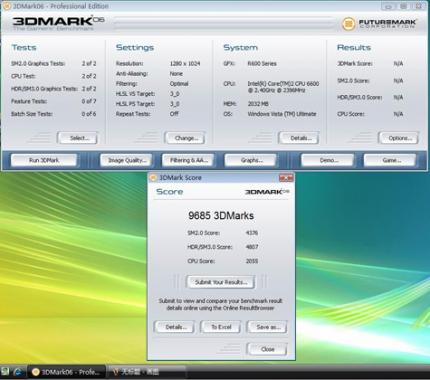
Task: Launch the Demo... button
Action: pyautogui.click(x=327, y=160)
